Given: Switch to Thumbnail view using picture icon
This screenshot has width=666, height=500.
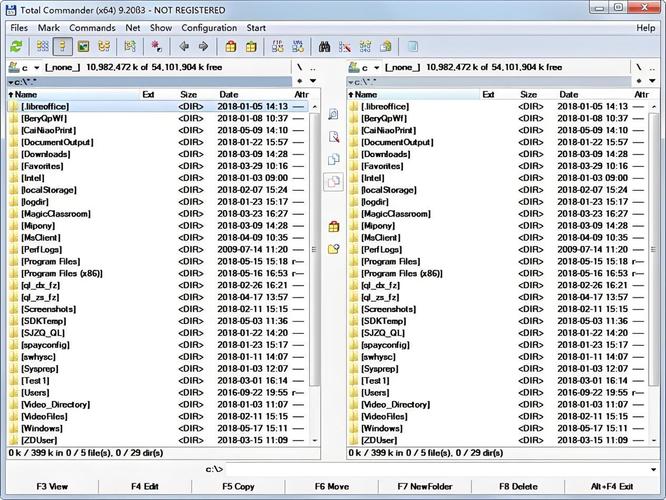Looking at the screenshot, I should 84,46.
